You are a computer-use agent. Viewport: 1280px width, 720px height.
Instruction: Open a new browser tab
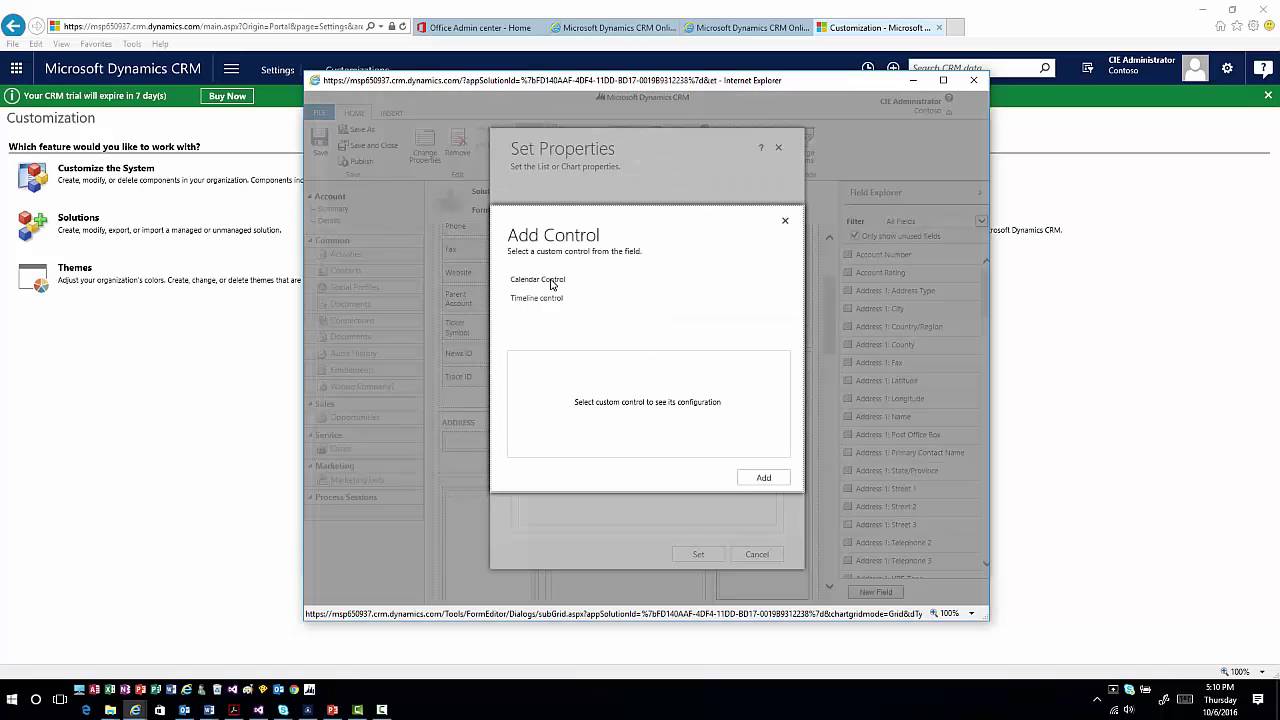point(955,27)
